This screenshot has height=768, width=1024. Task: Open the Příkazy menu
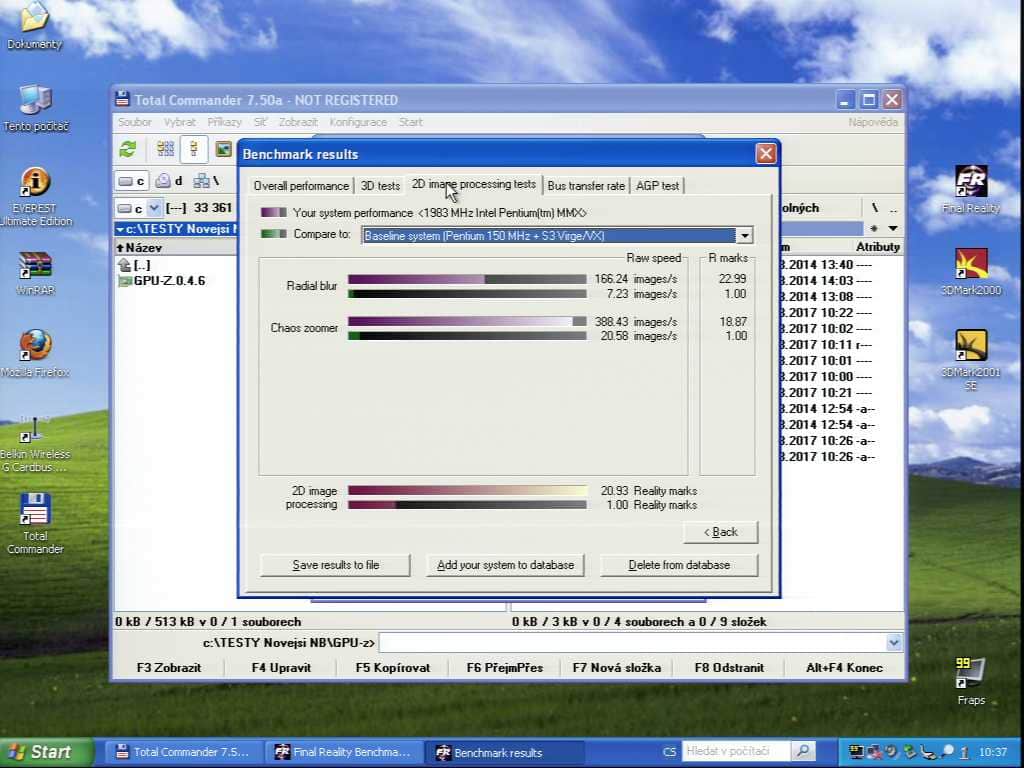224,122
